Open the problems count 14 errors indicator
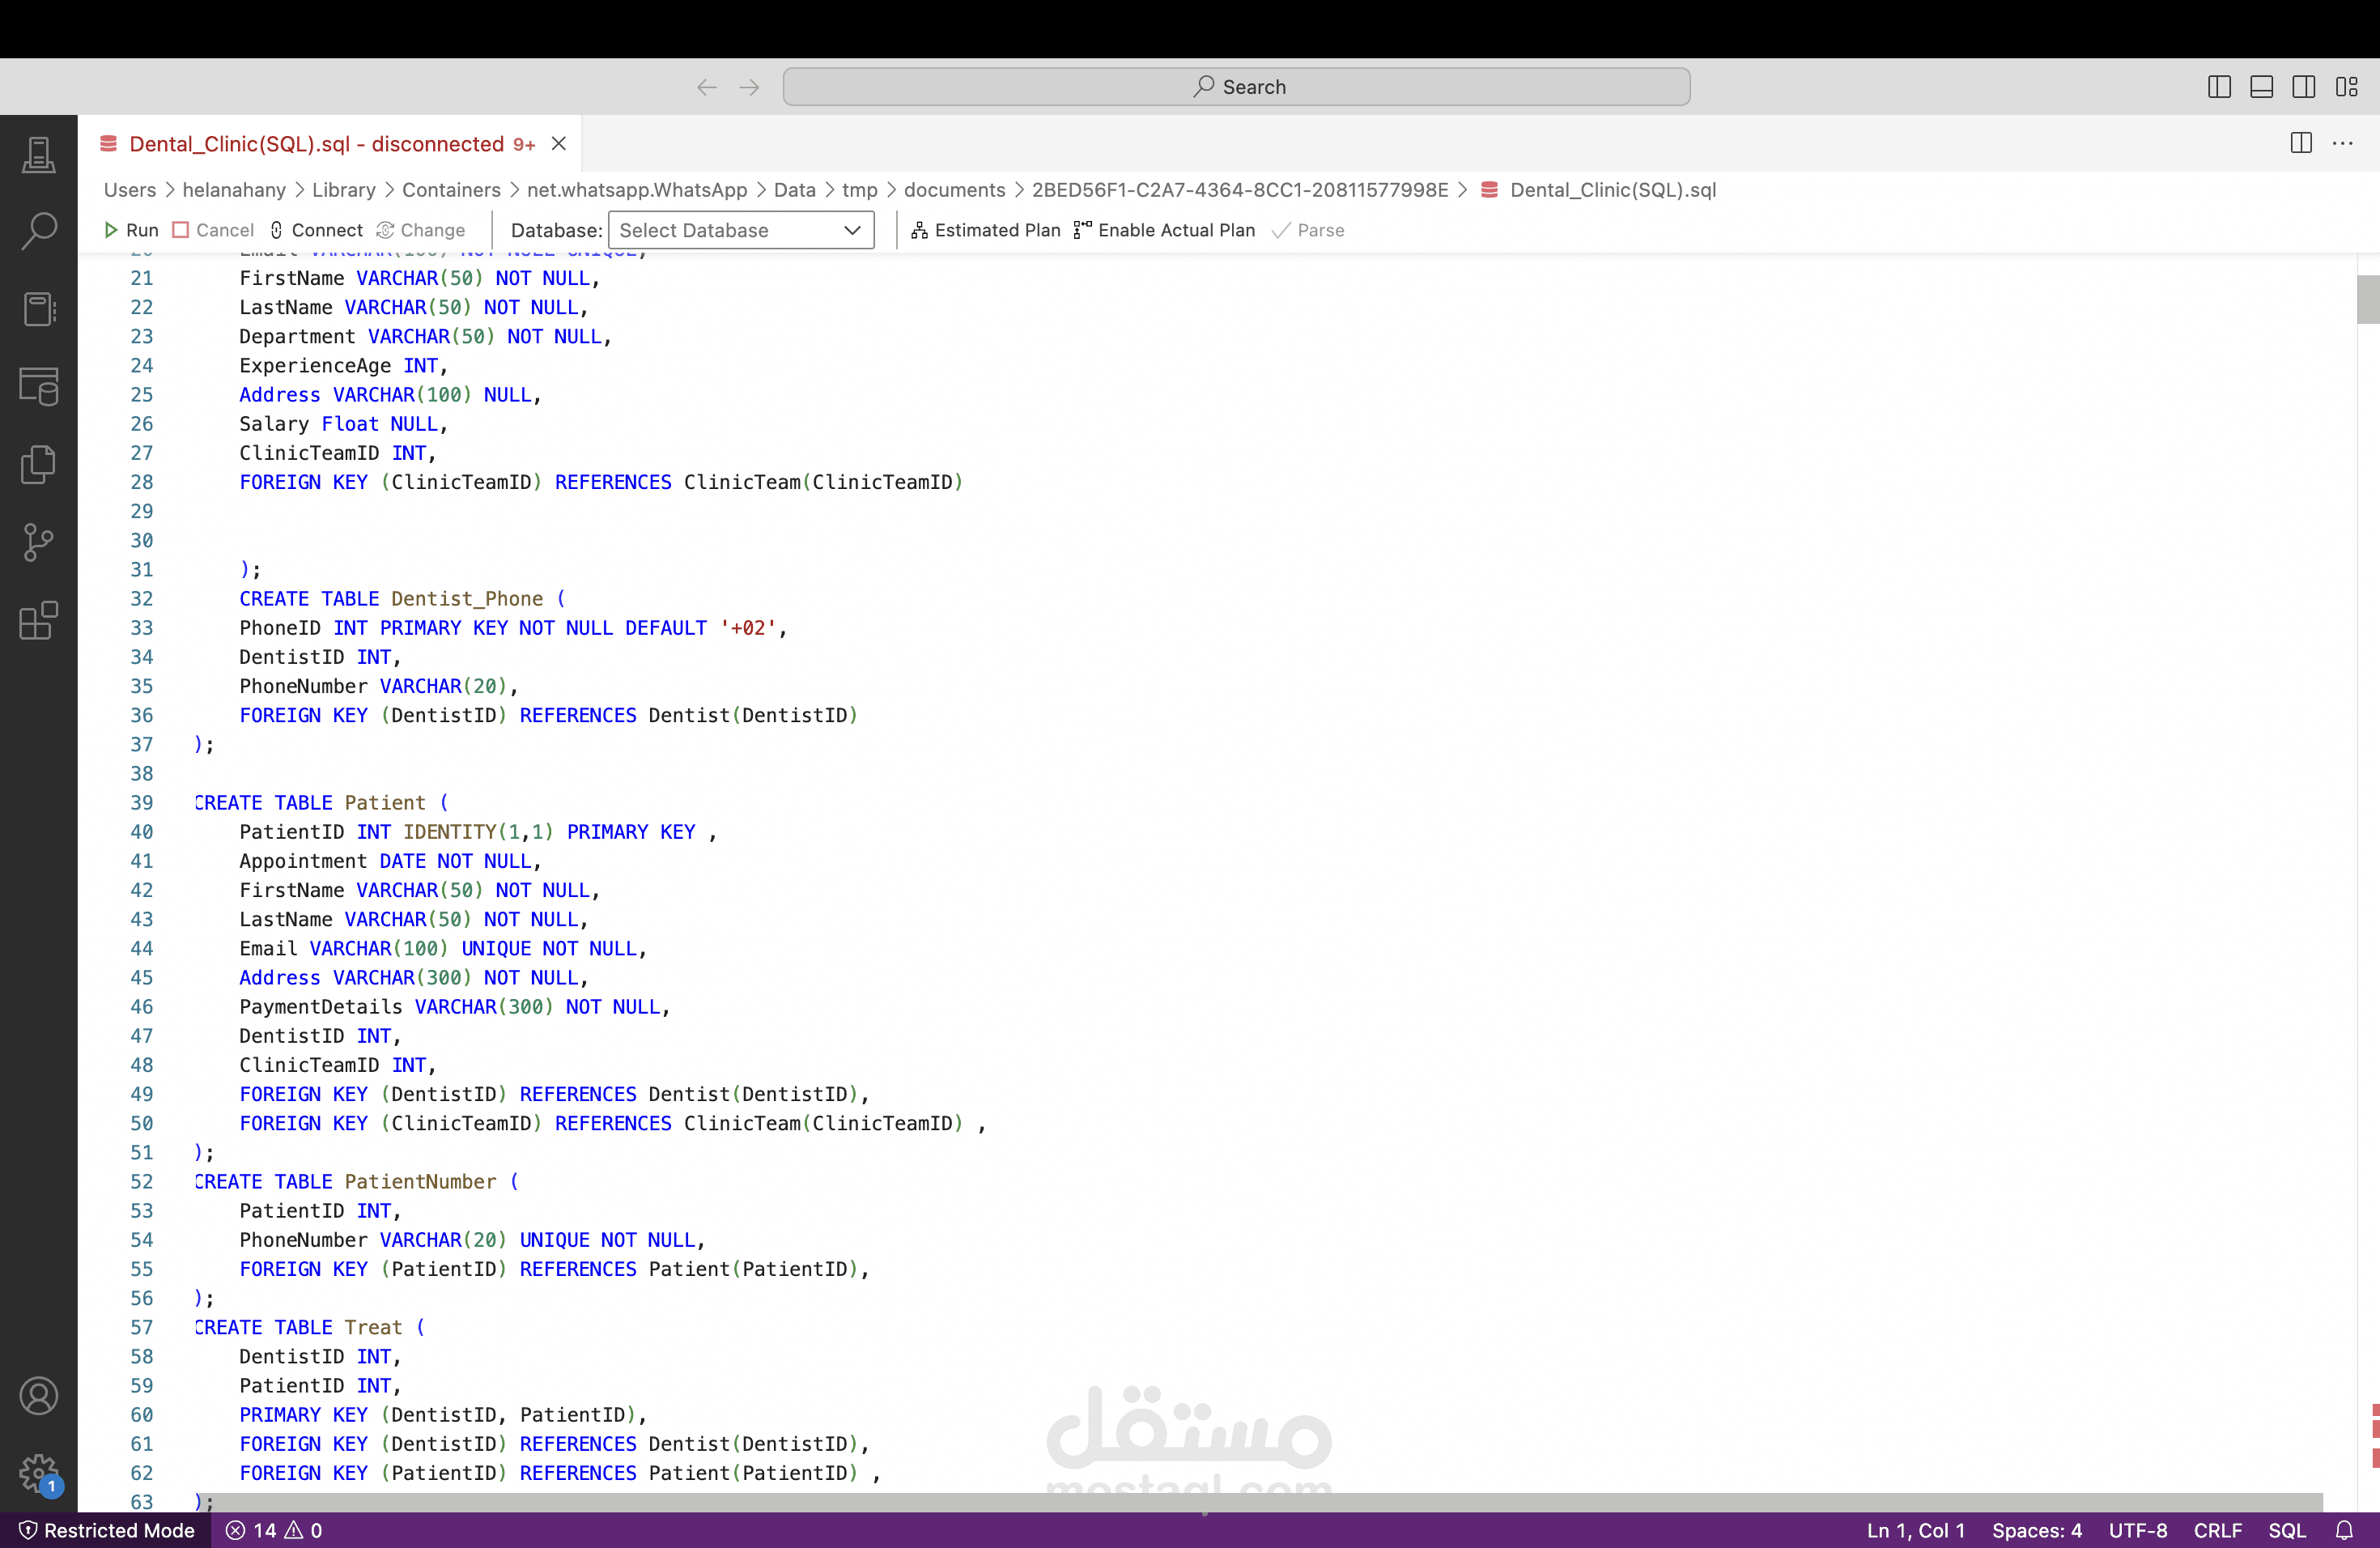Viewport: 2380px width, 1548px height. point(274,1530)
